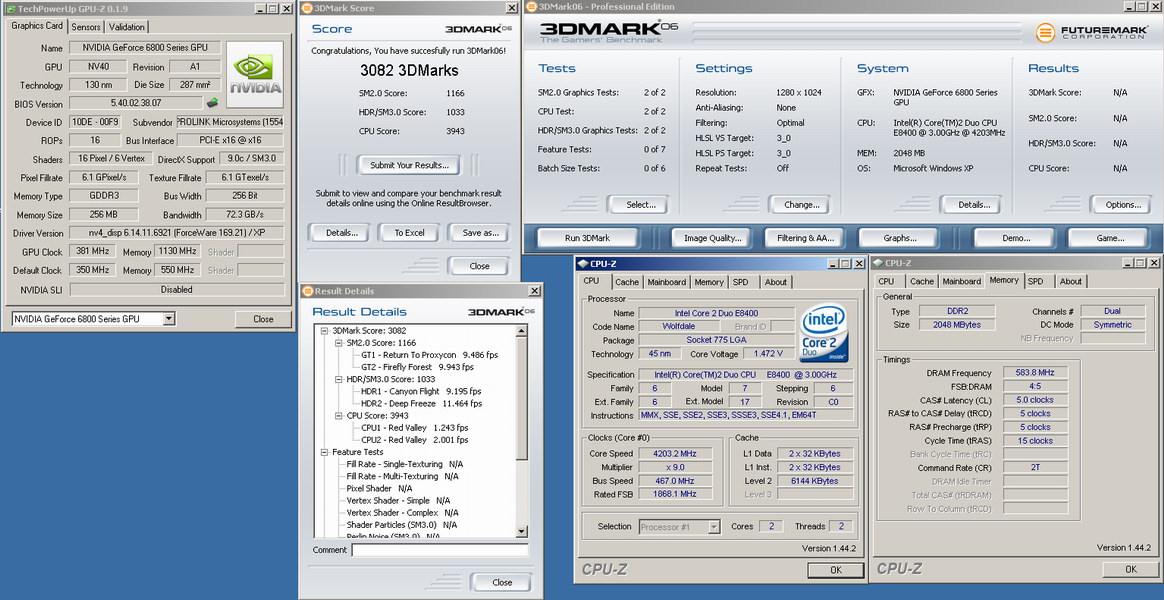This screenshot has height=600, width=1164.
Task: Click Close button in Result Details window
Action: 501,582
